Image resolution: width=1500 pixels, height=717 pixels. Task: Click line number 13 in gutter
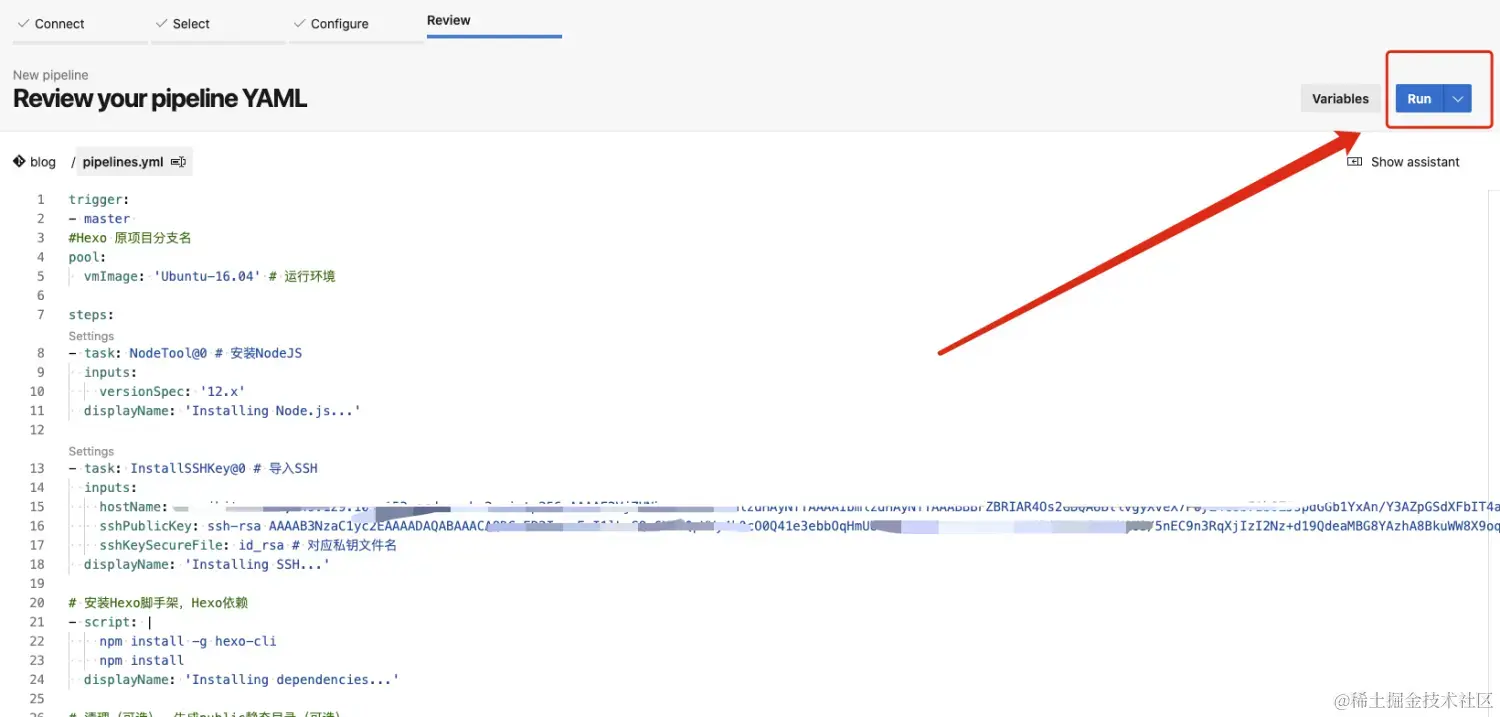pyautogui.click(x=38, y=468)
